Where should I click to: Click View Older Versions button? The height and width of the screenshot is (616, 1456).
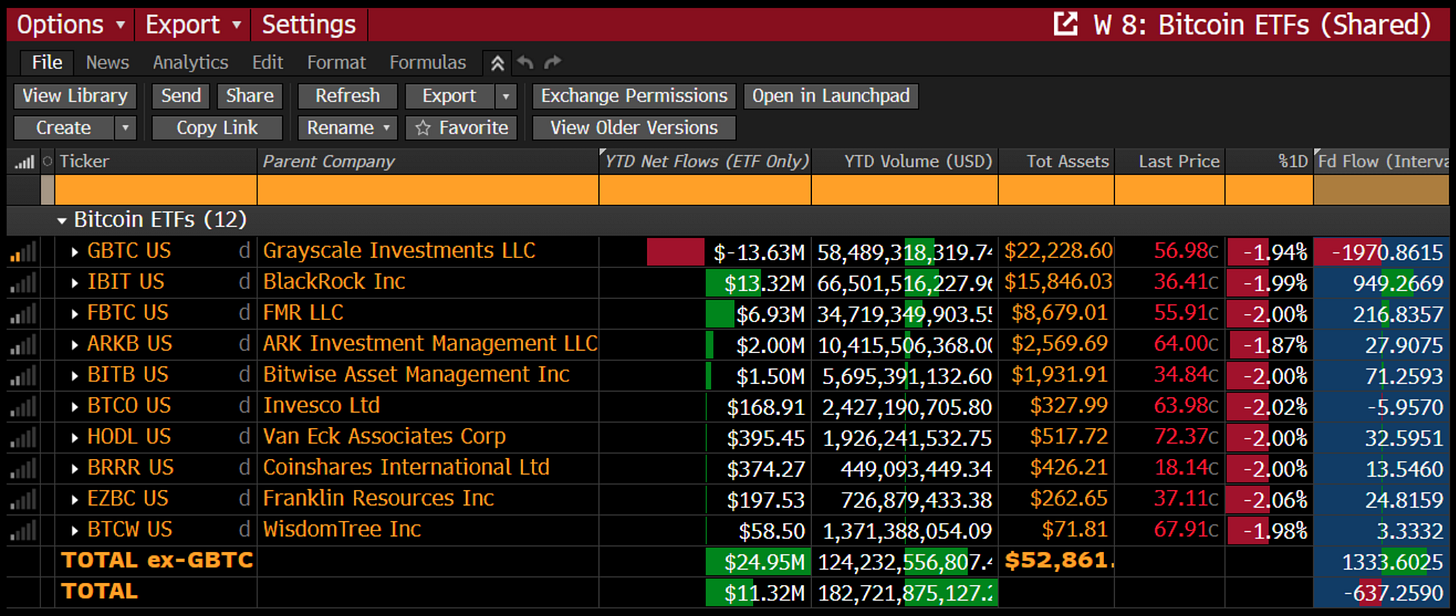pyautogui.click(x=634, y=128)
